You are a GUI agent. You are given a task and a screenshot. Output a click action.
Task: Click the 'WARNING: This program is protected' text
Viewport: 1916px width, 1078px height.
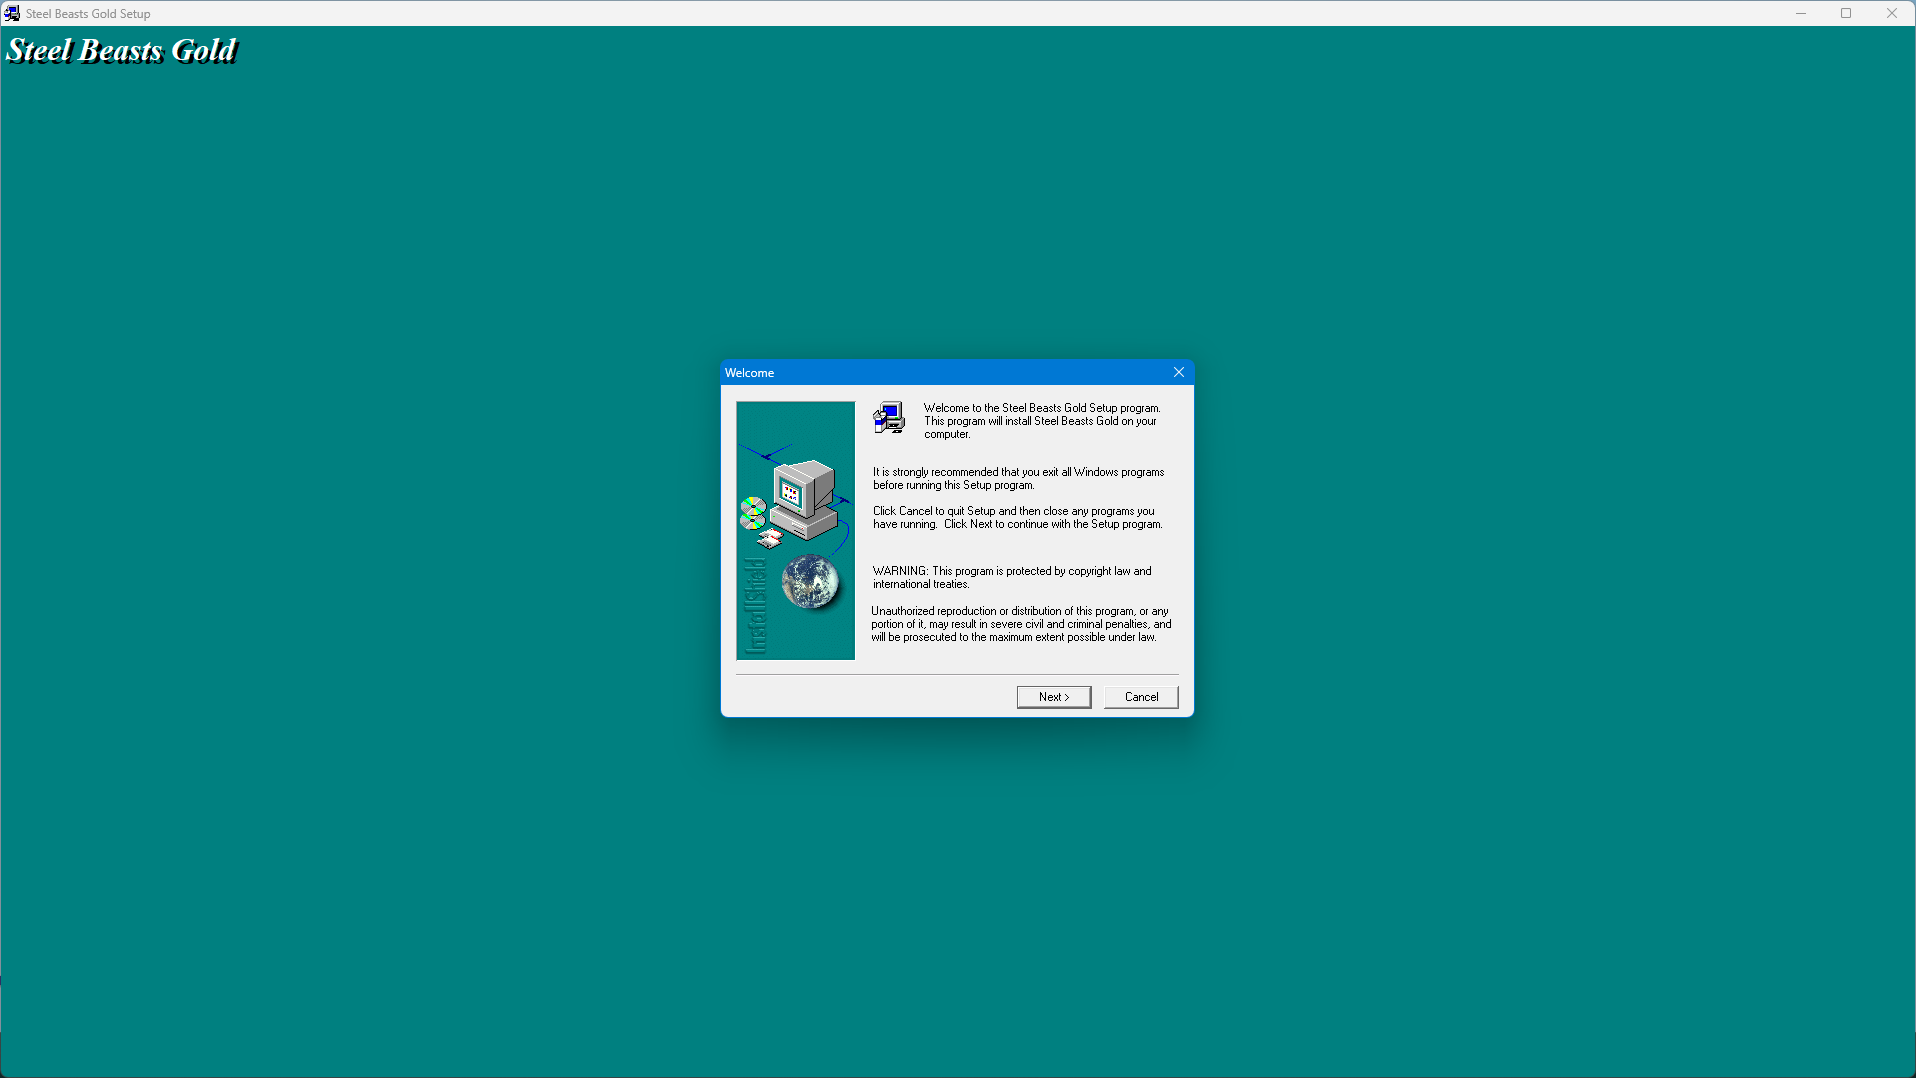click(x=1012, y=577)
